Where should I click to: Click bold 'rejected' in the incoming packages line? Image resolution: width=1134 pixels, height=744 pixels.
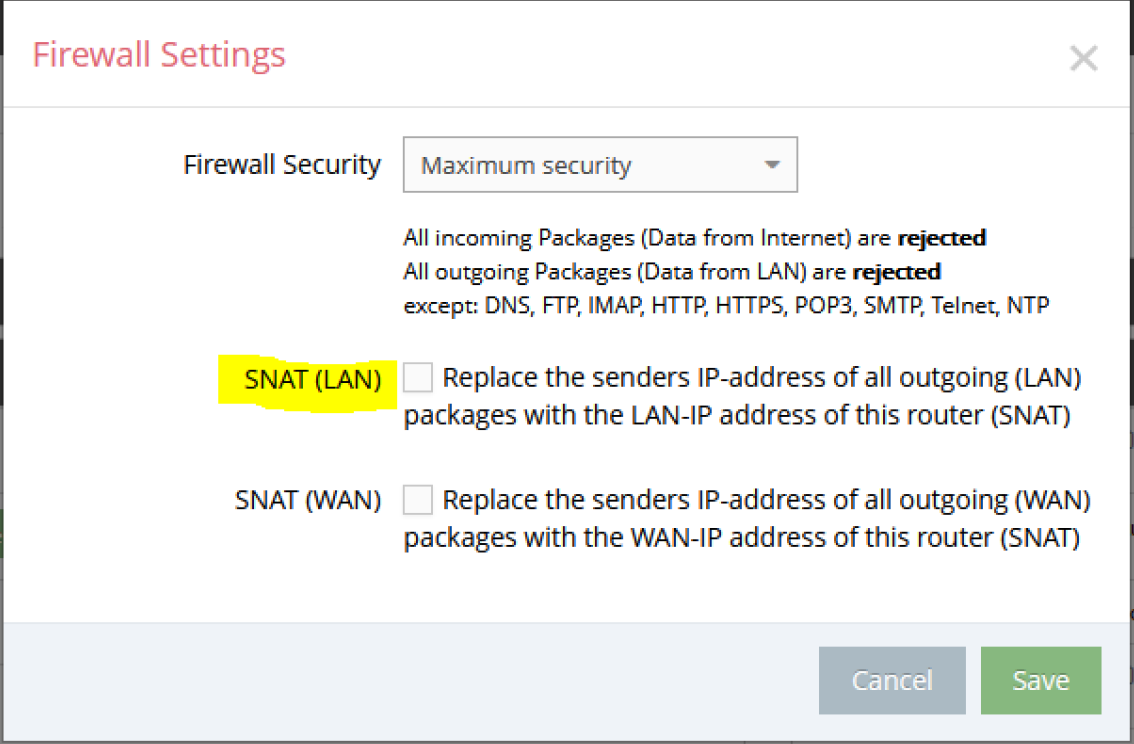[942, 238]
